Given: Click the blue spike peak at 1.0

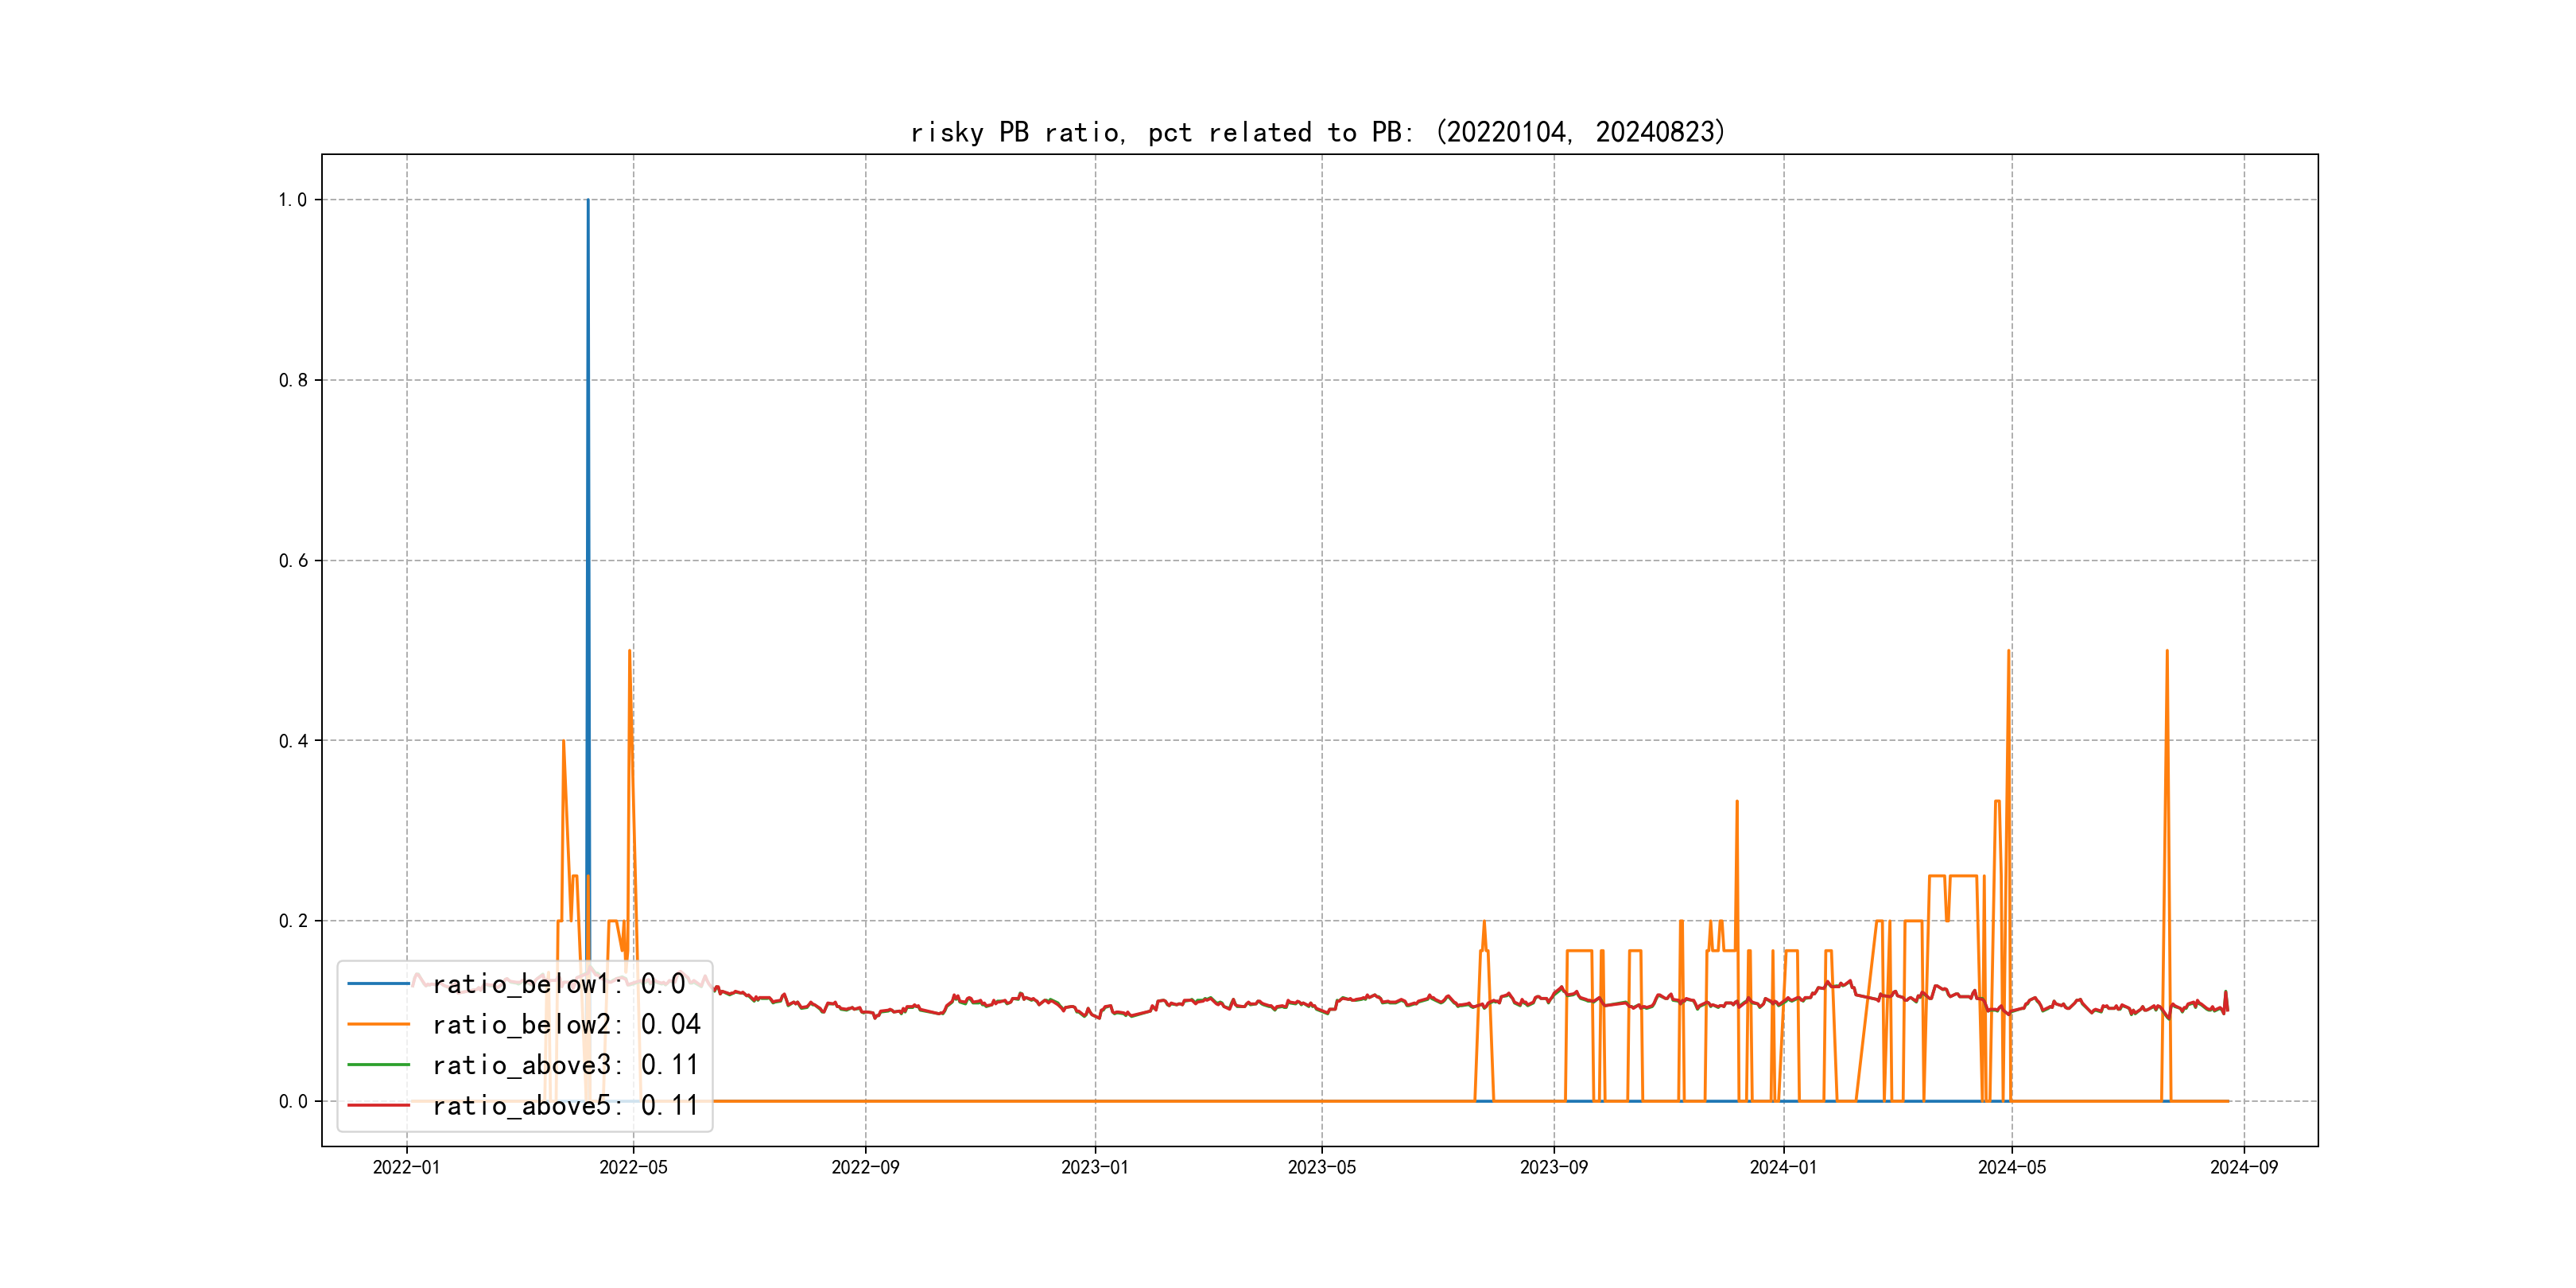Looking at the screenshot, I should tap(588, 201).
